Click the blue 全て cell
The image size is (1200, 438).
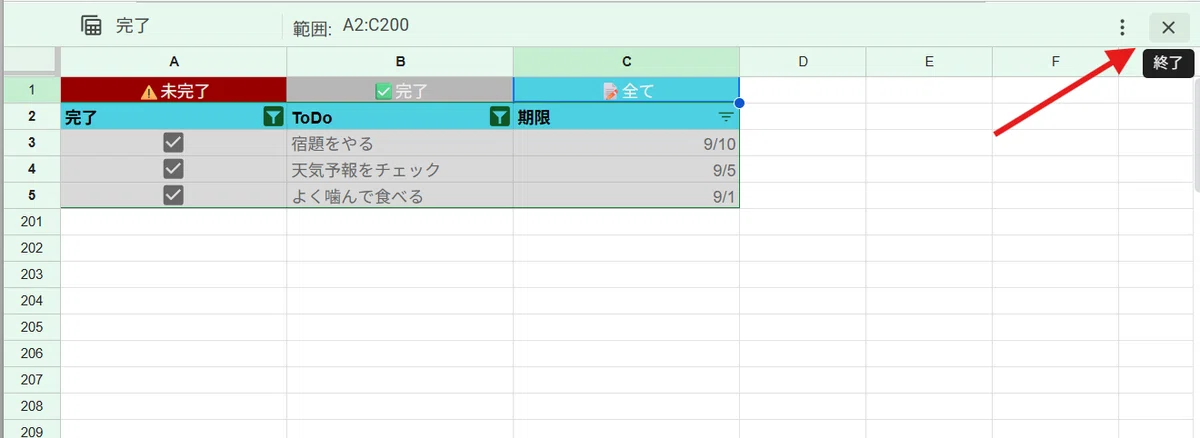(627, 90)
